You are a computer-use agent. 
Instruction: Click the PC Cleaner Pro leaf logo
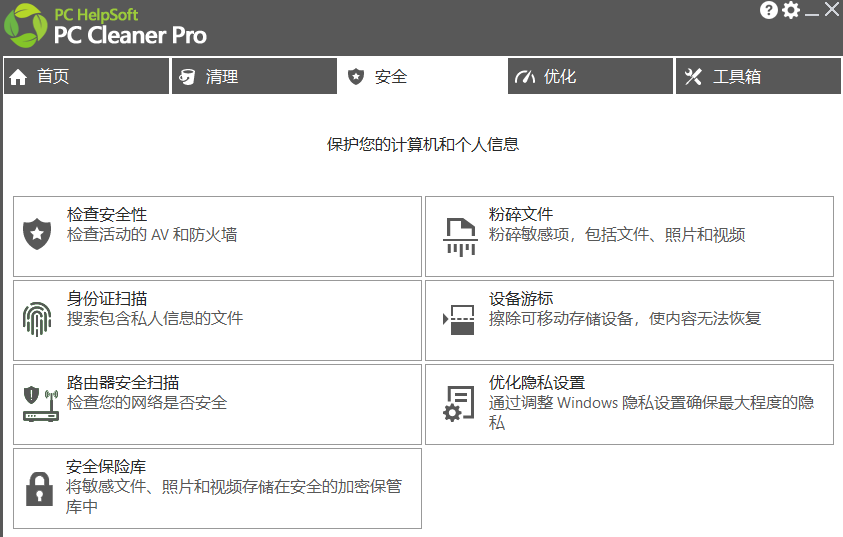coord(25,25)
